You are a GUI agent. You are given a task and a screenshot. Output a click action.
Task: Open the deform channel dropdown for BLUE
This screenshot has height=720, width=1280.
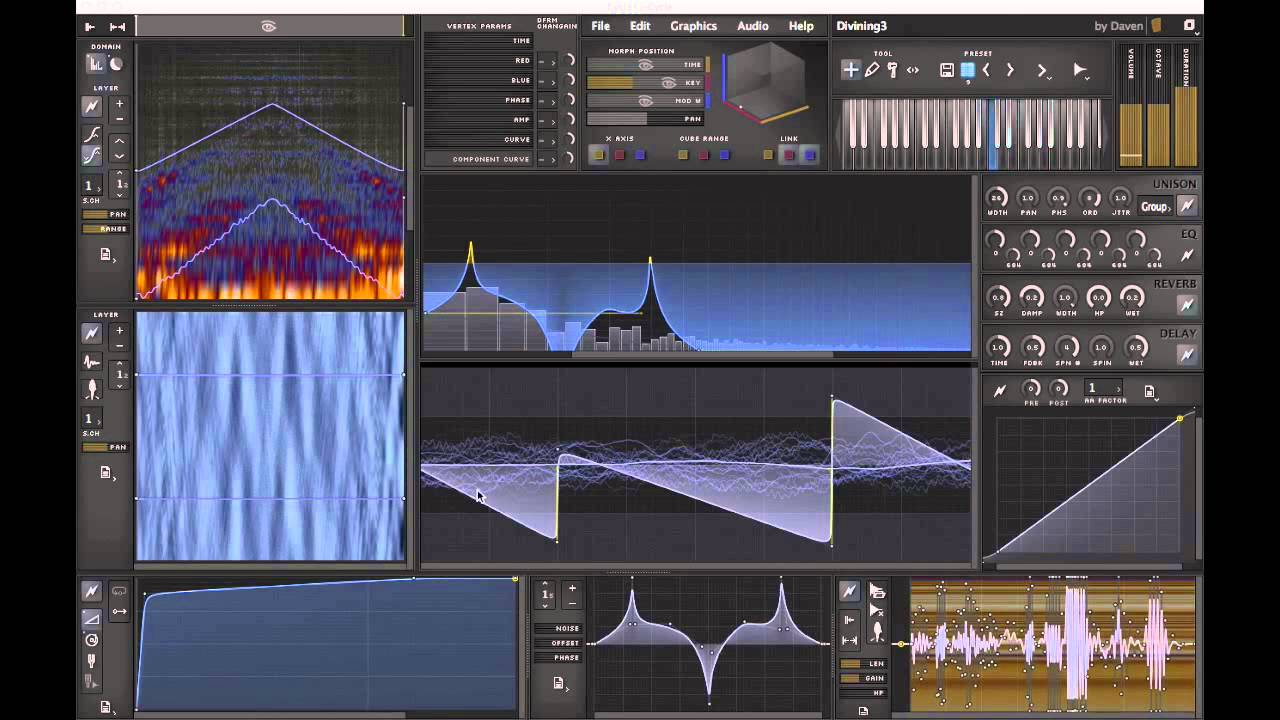point(547,81)
